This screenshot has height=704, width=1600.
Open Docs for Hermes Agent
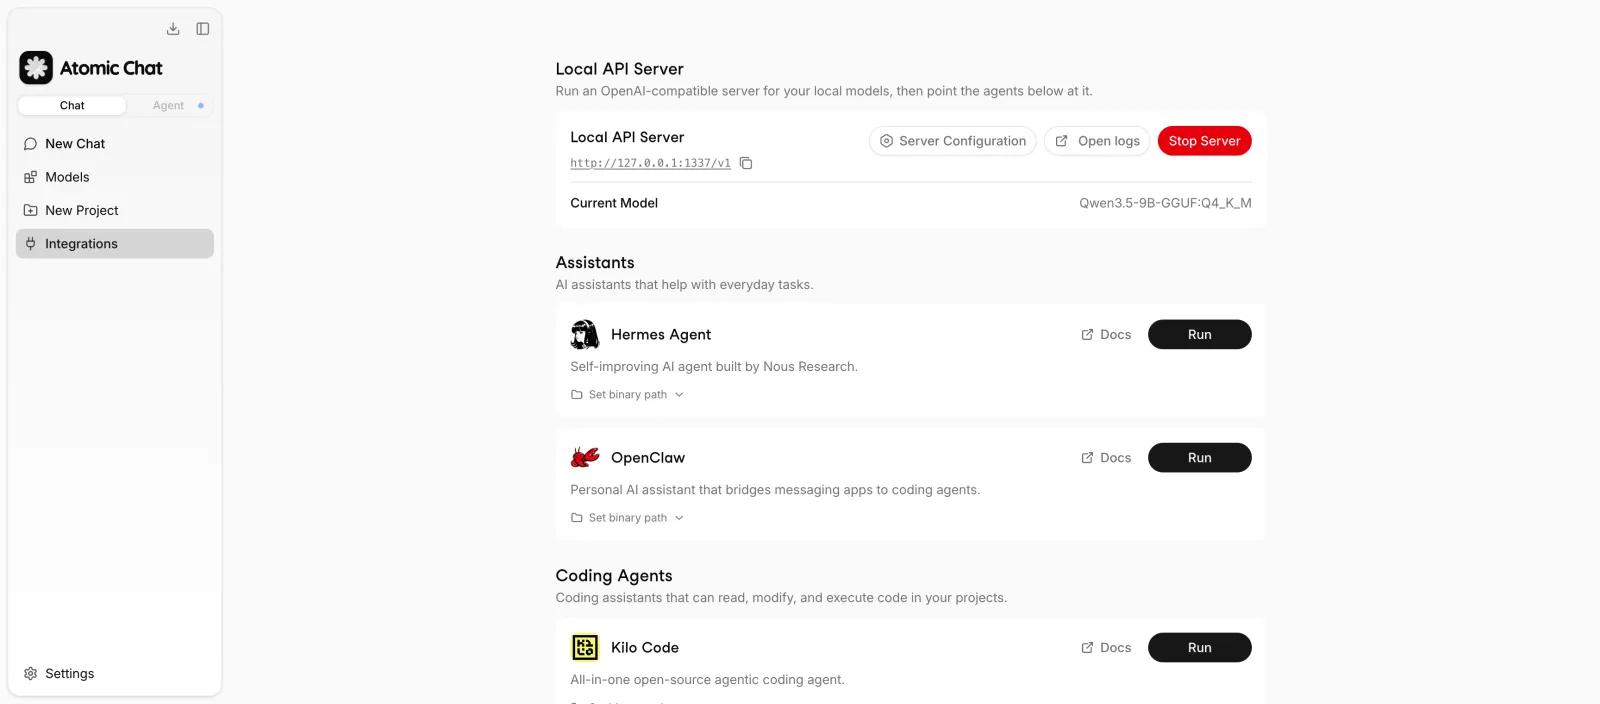click(1106, 335)
